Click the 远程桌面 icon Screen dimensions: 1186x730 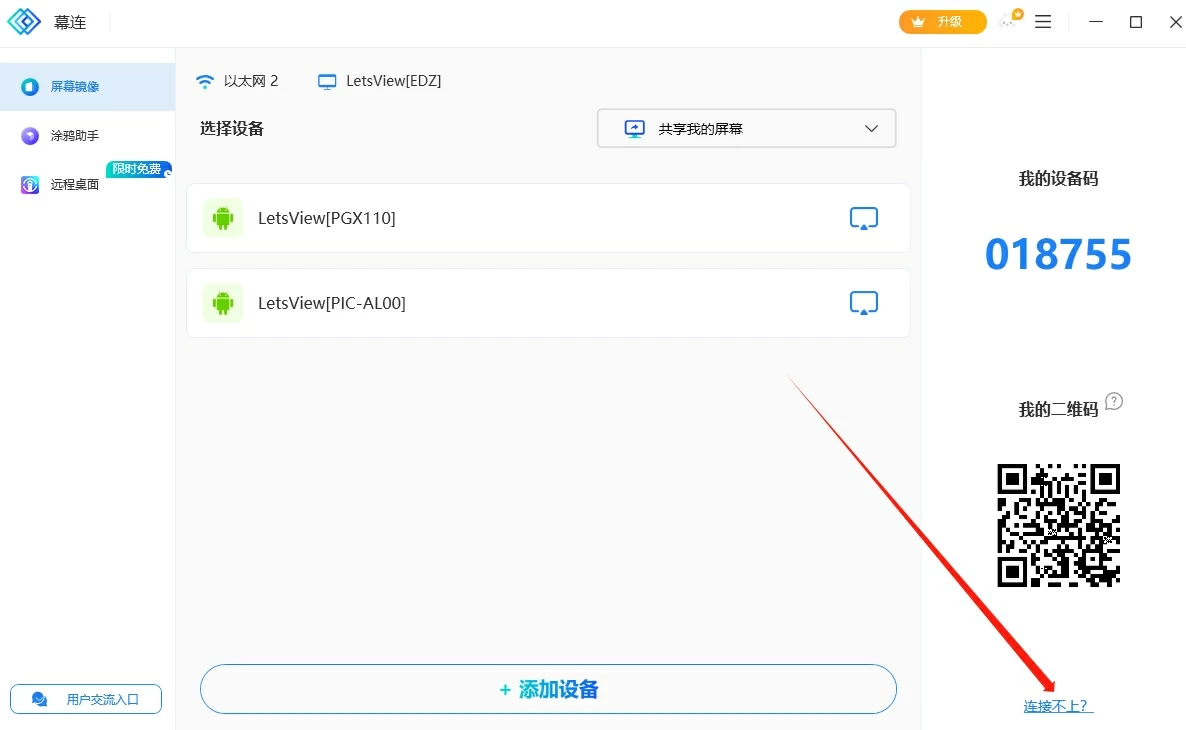pyautogui.click(x=29, y=185)
